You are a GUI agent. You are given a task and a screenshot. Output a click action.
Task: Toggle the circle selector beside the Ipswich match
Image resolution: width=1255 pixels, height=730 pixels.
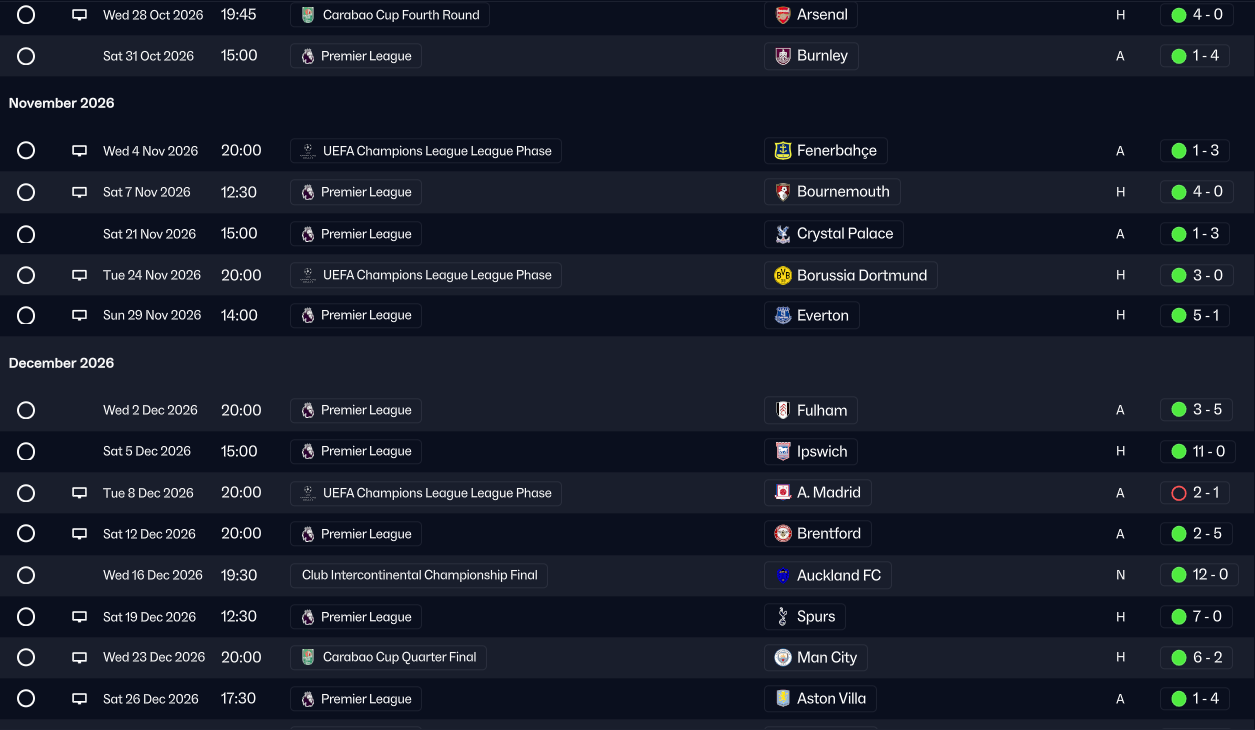pos(26,451)
